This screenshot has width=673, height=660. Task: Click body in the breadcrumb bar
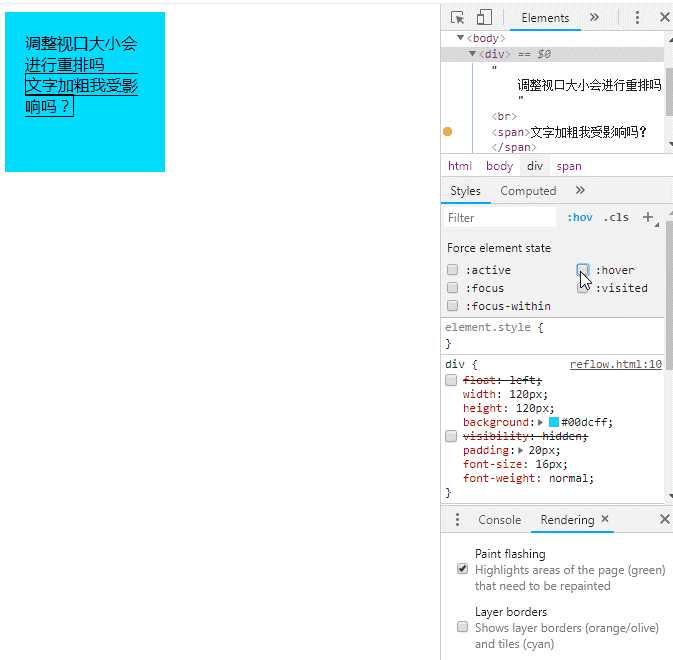coord(500,166)
